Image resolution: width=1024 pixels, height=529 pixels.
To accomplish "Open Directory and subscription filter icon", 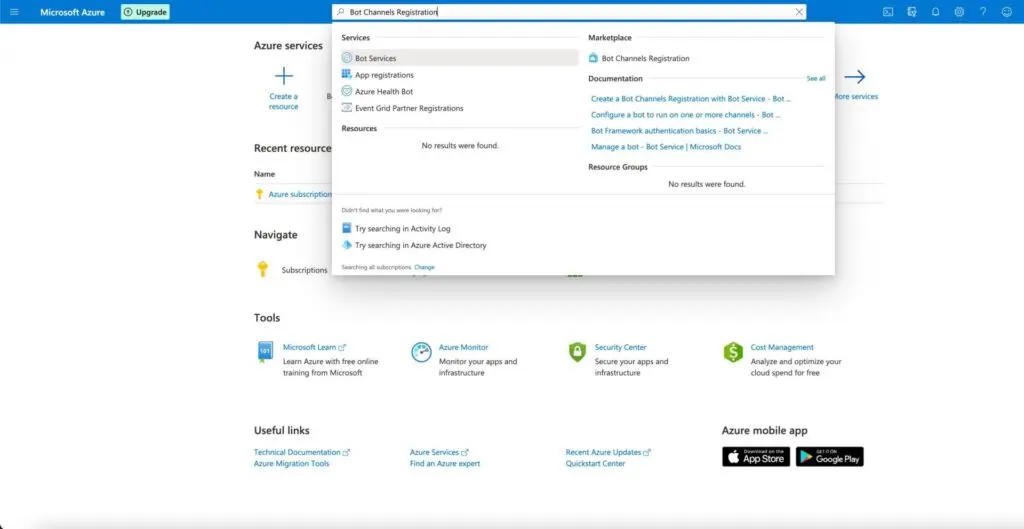I will (x=912, y=12).
